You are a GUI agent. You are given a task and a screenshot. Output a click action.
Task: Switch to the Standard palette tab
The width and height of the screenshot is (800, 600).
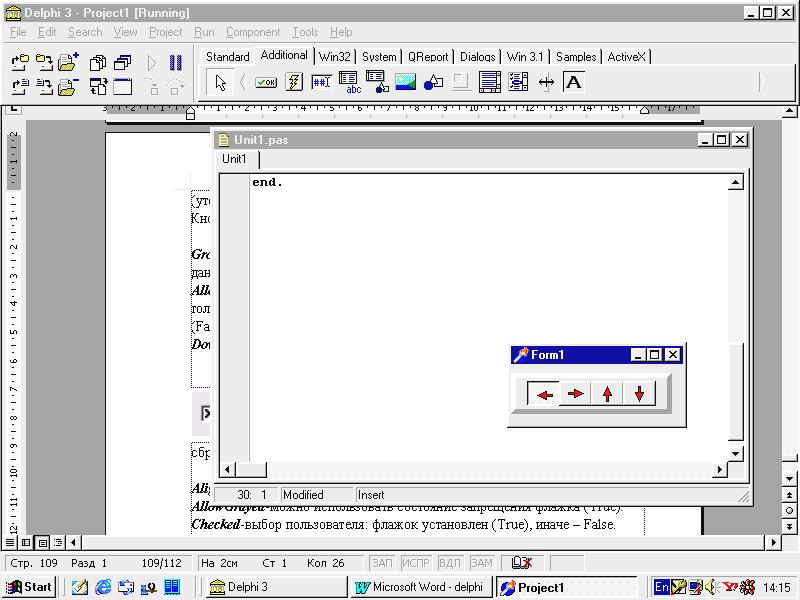click(x=228, y=57)
